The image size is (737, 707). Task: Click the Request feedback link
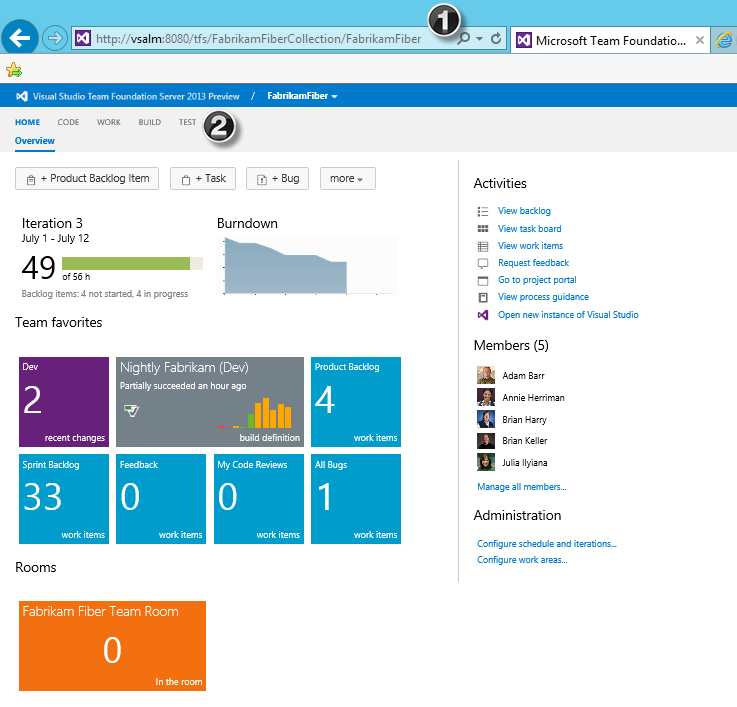533,263
